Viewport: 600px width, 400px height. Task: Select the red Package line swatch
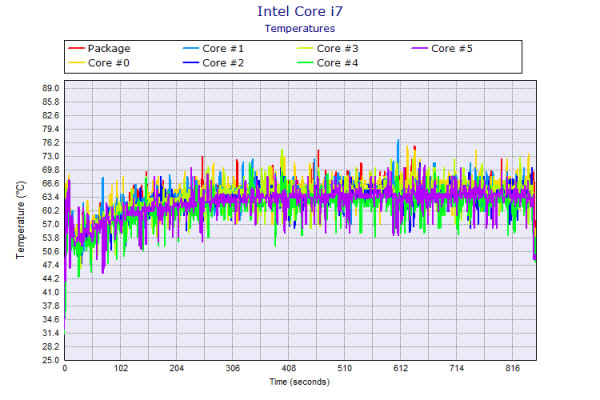click(x=76, y=48)
